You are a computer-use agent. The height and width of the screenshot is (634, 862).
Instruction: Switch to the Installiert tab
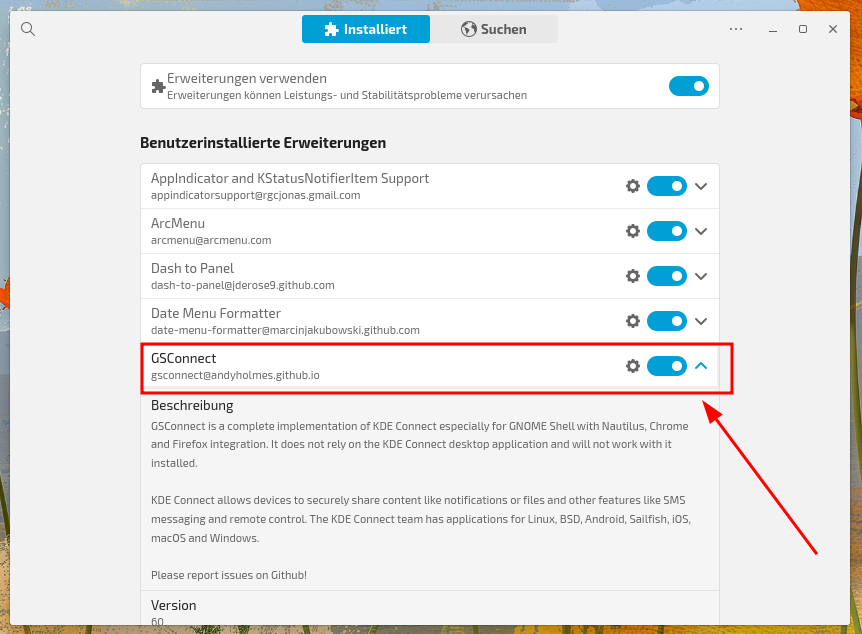366,29
